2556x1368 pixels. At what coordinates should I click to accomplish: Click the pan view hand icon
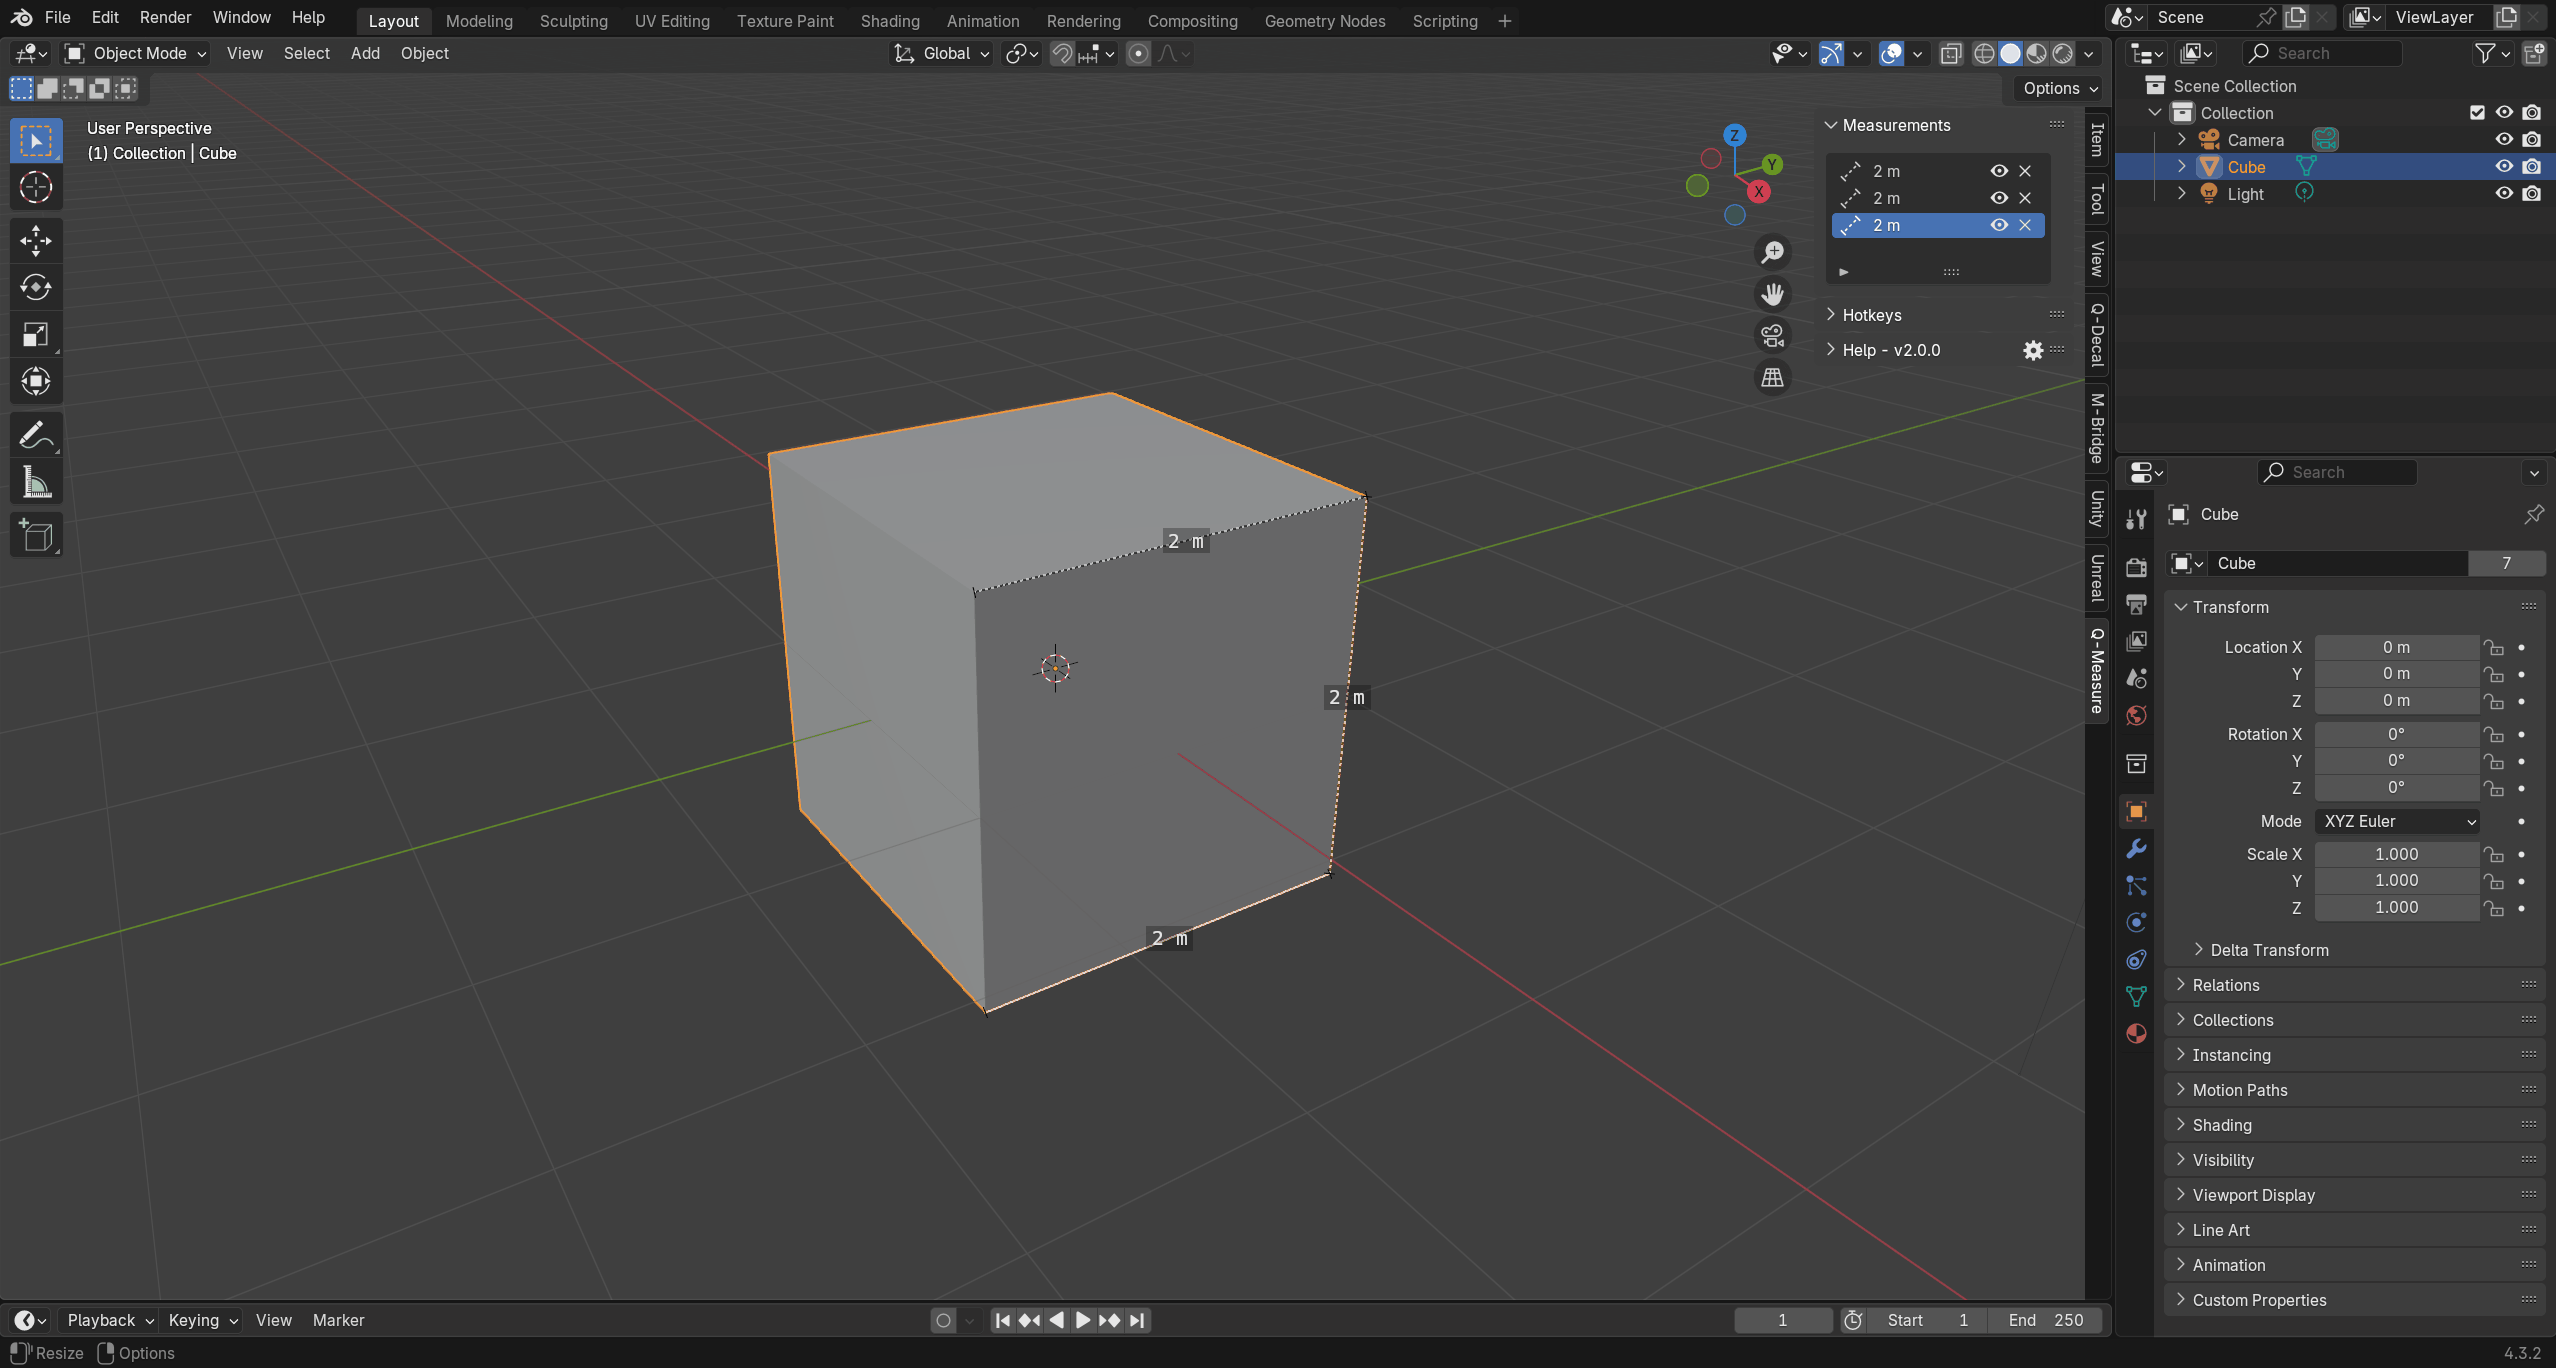[1772, 294]
